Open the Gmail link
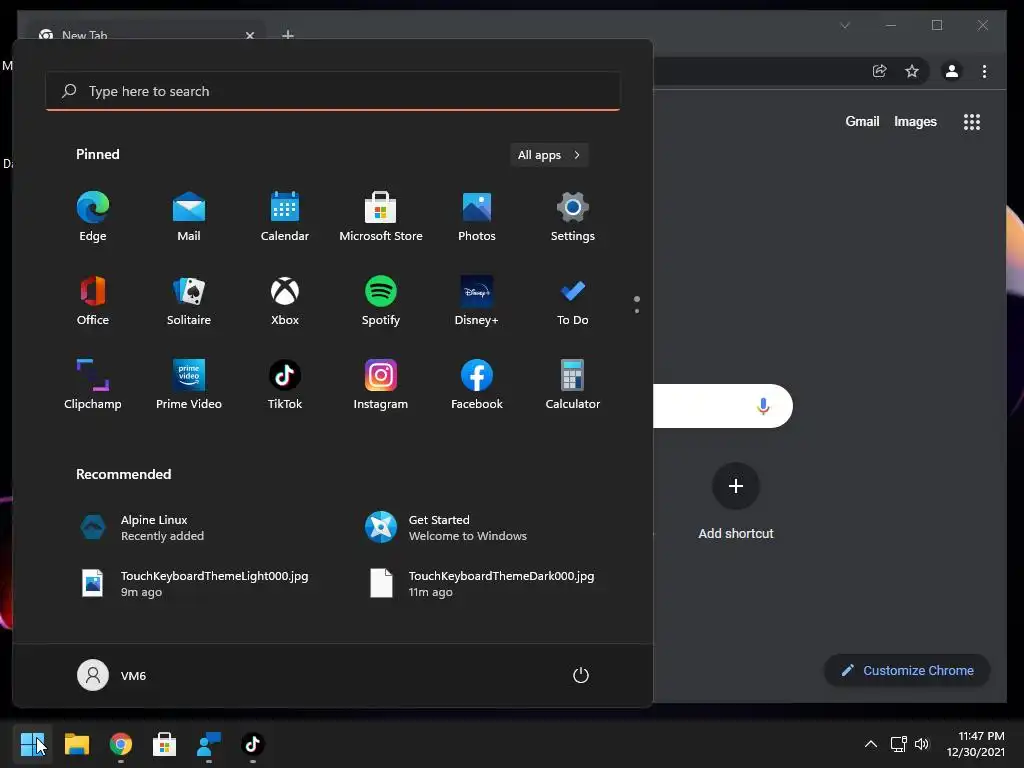Screen dimensions: 1024x768 click(x=862, y=121)
